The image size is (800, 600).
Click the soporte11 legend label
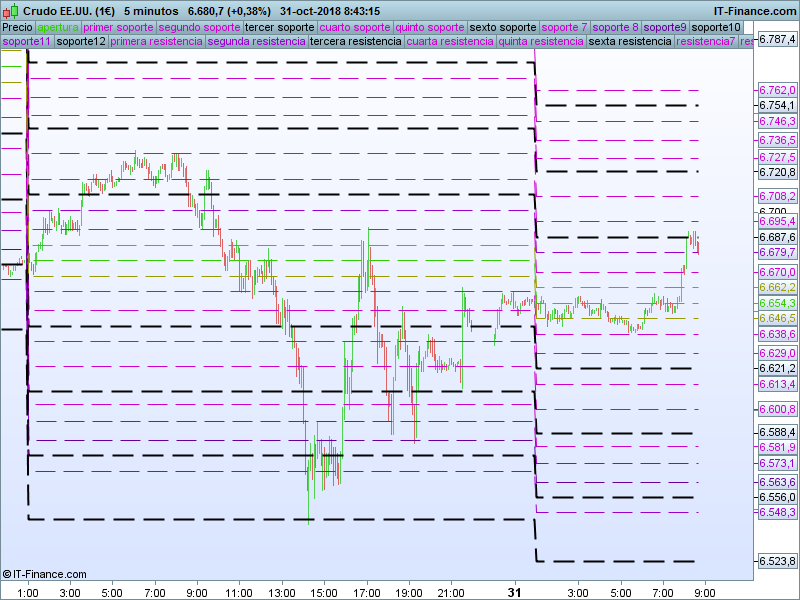[x=27, y=41]
